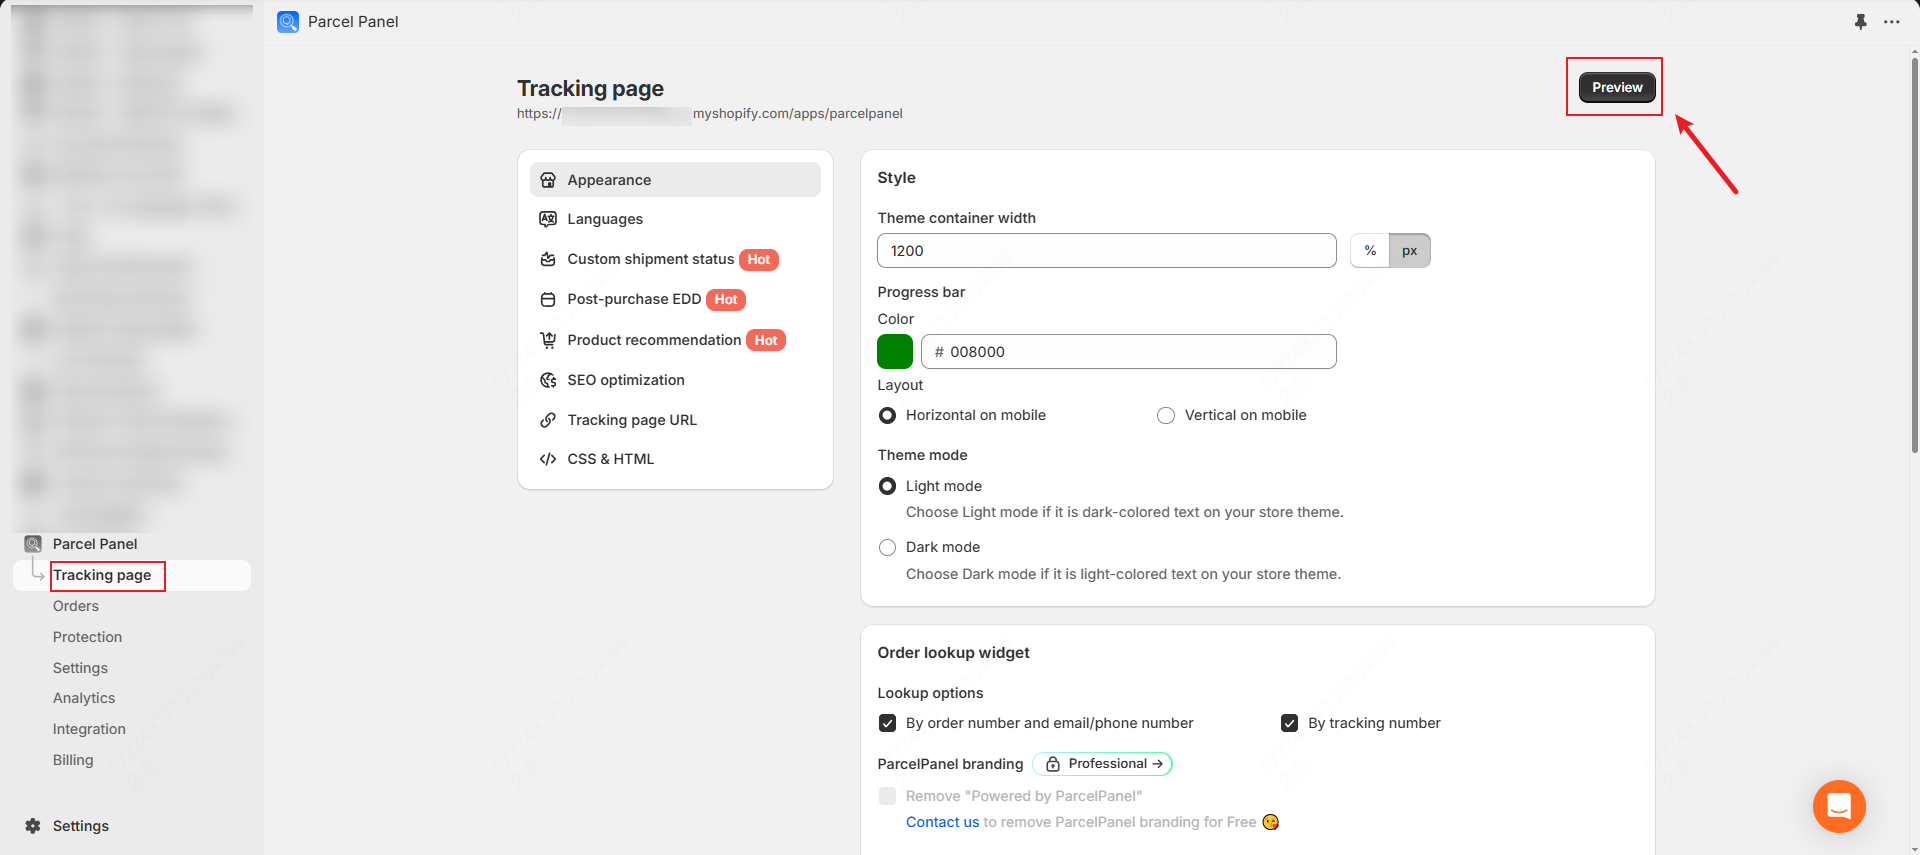Viewport: 1920px width, 855px height.
Task: Select Vertical on mobile layout
Action: (1166, 415)
